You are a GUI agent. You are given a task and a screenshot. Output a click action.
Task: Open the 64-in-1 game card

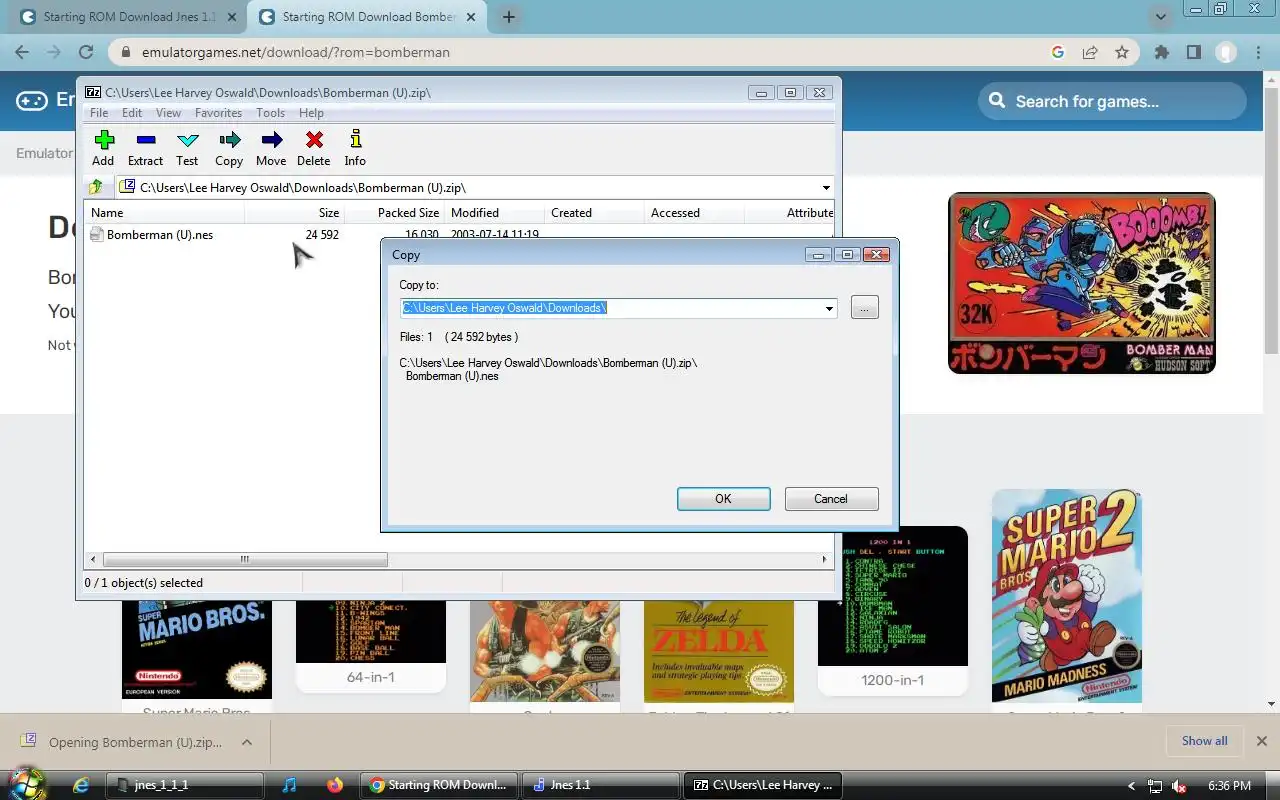coord(371,646)
